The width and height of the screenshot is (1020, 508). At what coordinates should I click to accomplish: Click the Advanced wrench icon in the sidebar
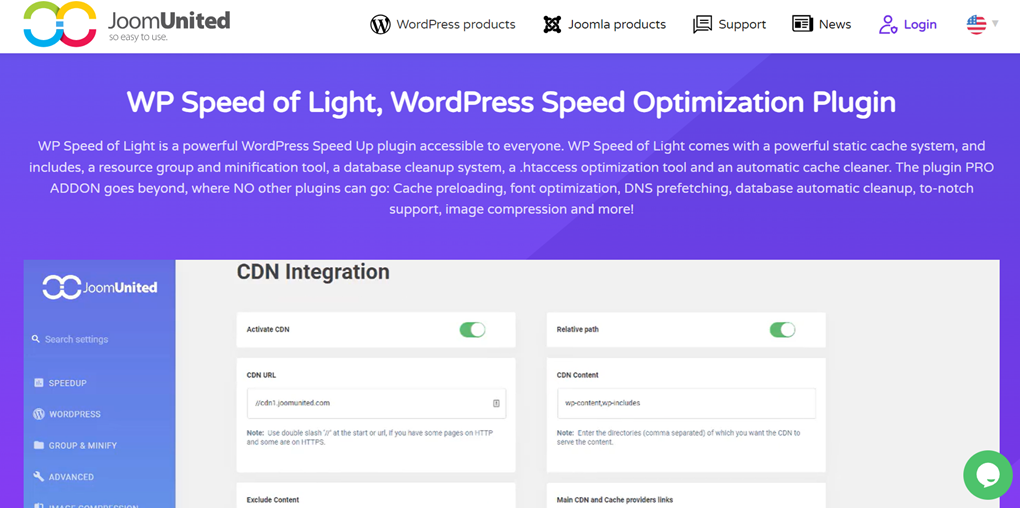pos(39,477)
